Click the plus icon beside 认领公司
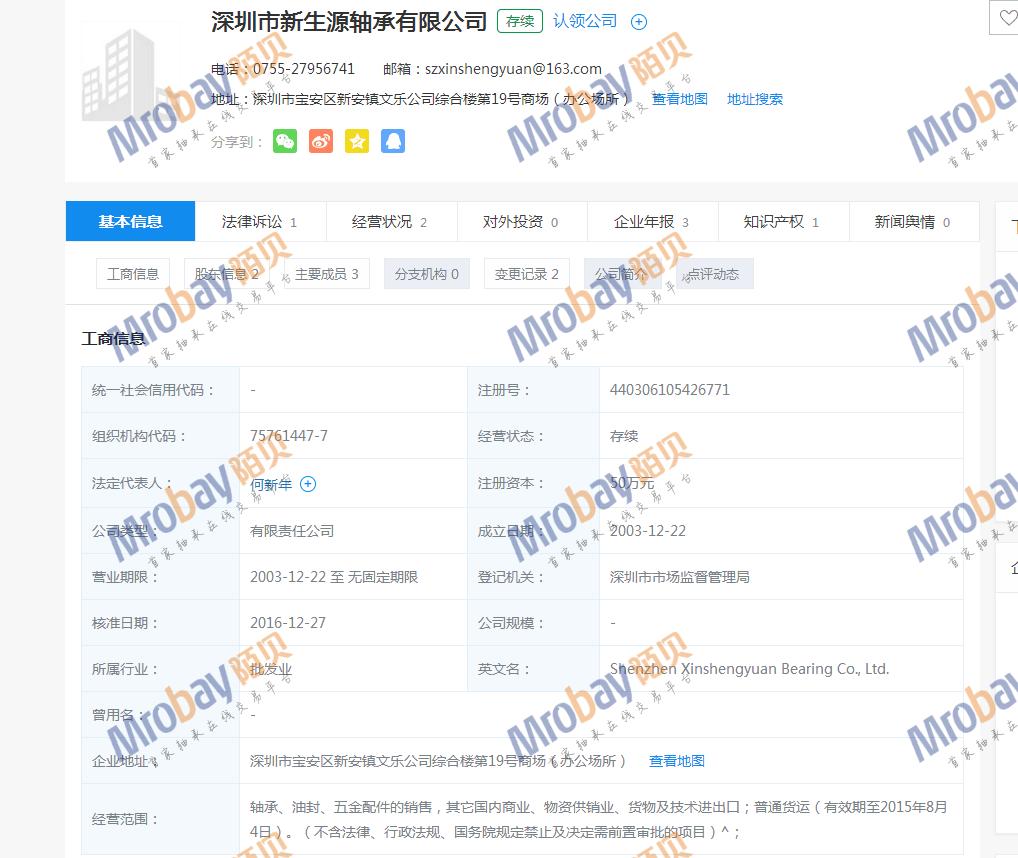This screenshot has width=1018, height=858. tap(639, 22)
